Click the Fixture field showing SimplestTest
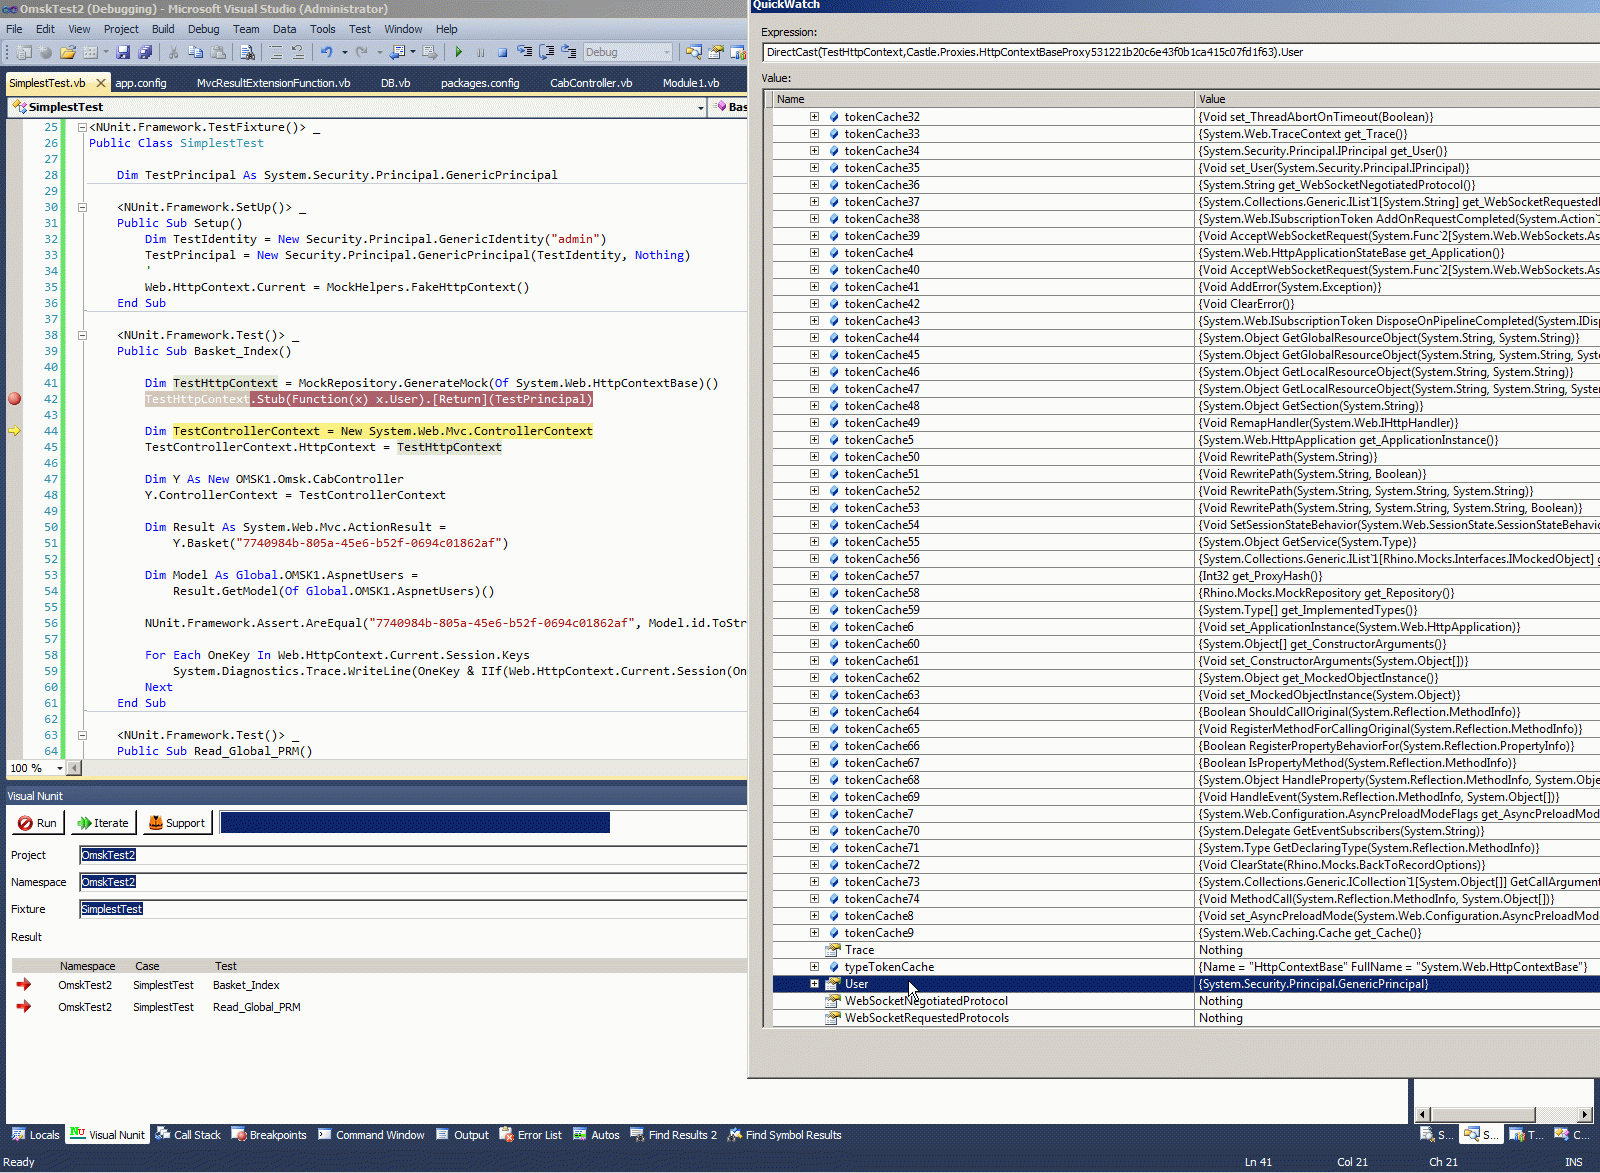The height and width of the screenshot is (1173, 1600). click(x=413, y=909)
